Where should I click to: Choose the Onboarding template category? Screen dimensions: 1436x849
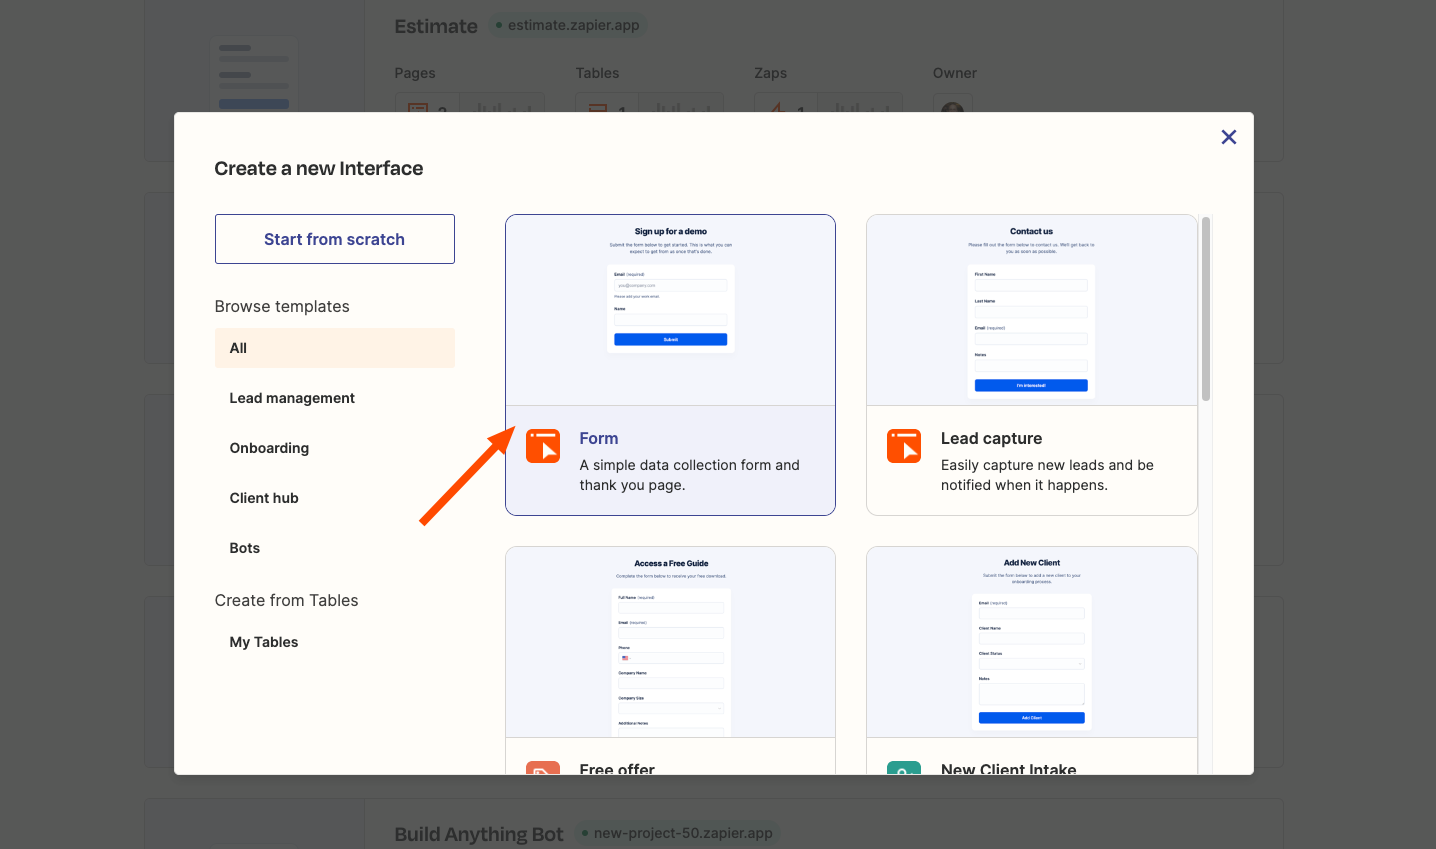pos(335,448)
